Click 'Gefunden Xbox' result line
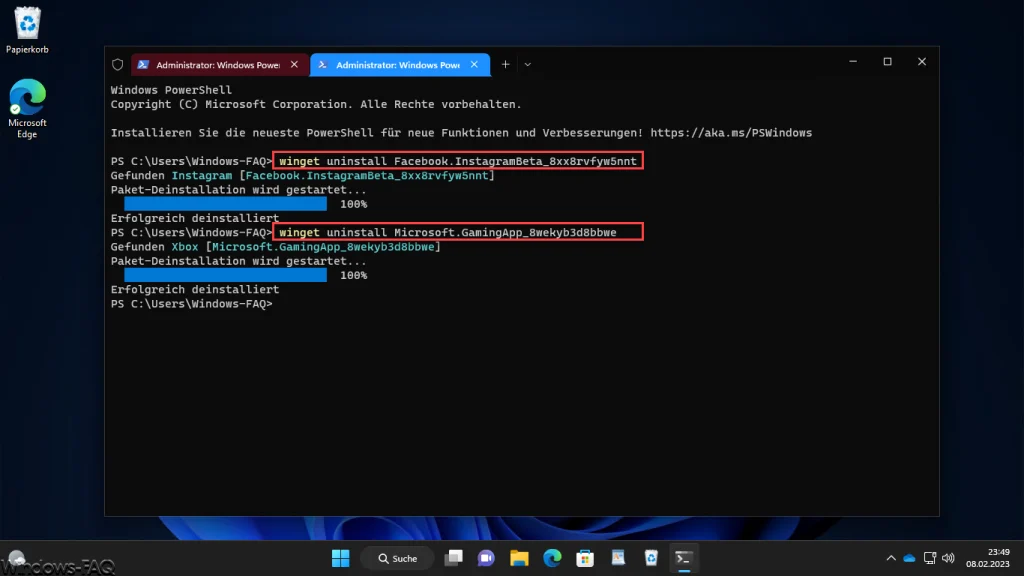The height and width of the screenshot is (576, 1024). (276, 247)
